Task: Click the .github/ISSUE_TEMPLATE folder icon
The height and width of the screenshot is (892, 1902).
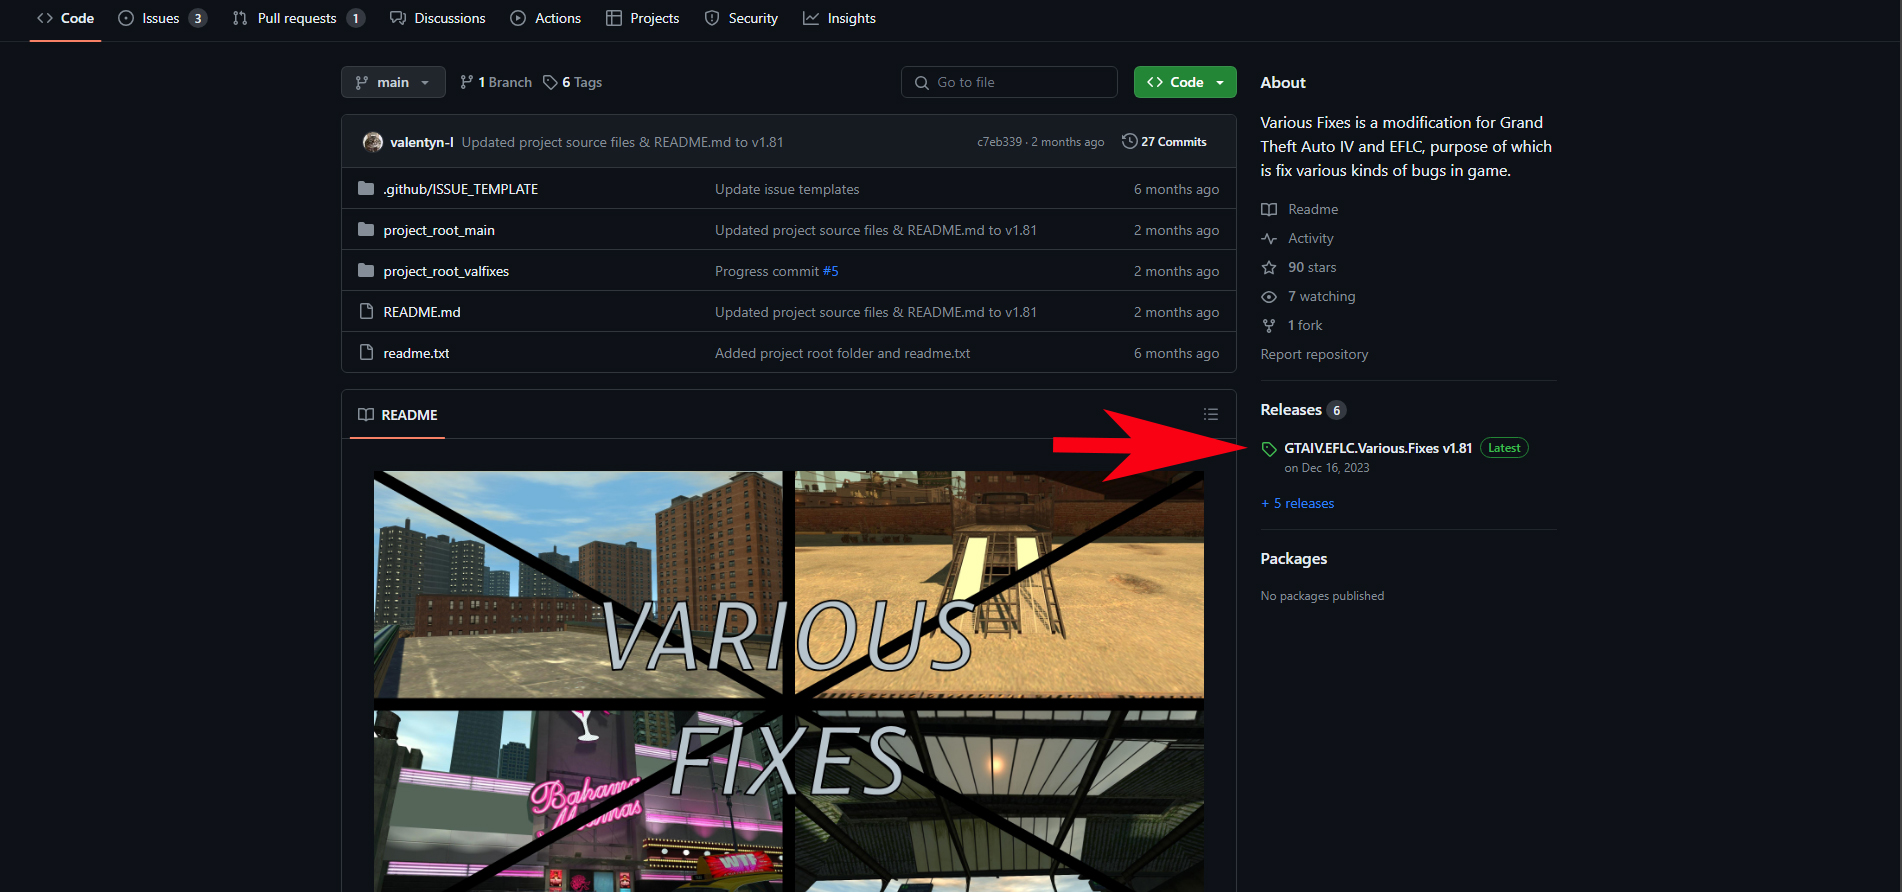Action: (366, 189)
